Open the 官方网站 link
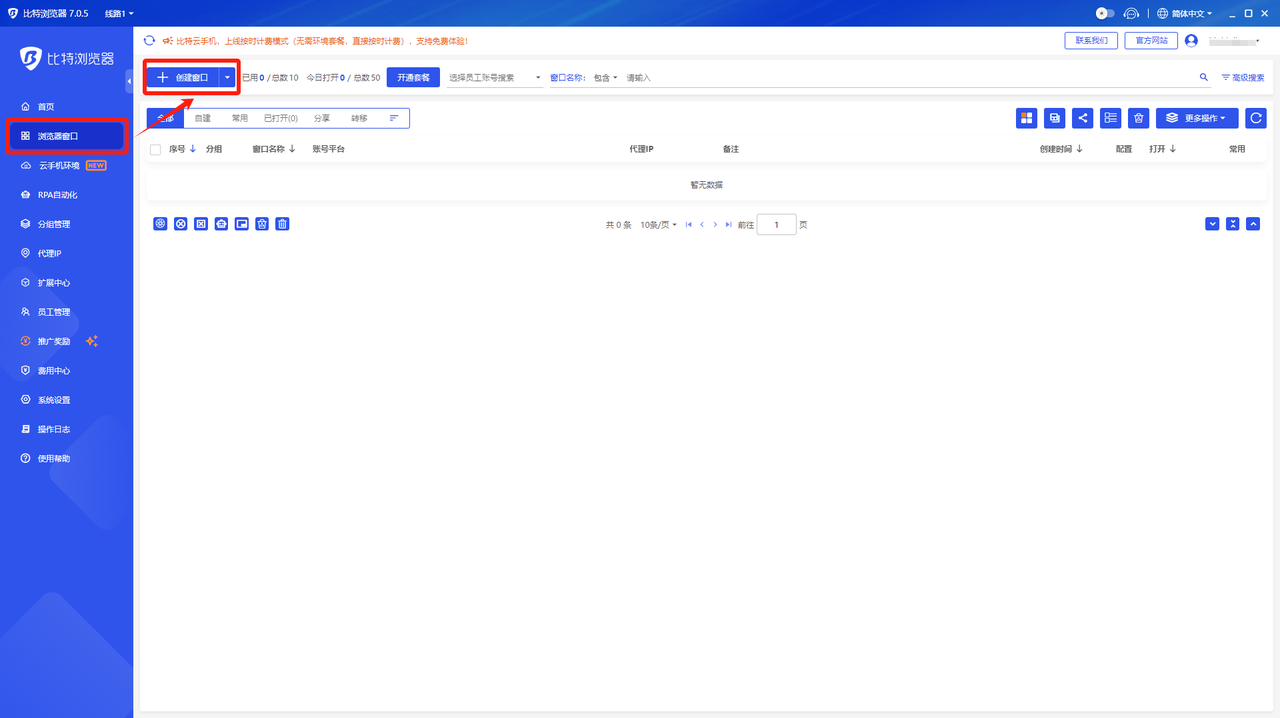 (1150, 40)
